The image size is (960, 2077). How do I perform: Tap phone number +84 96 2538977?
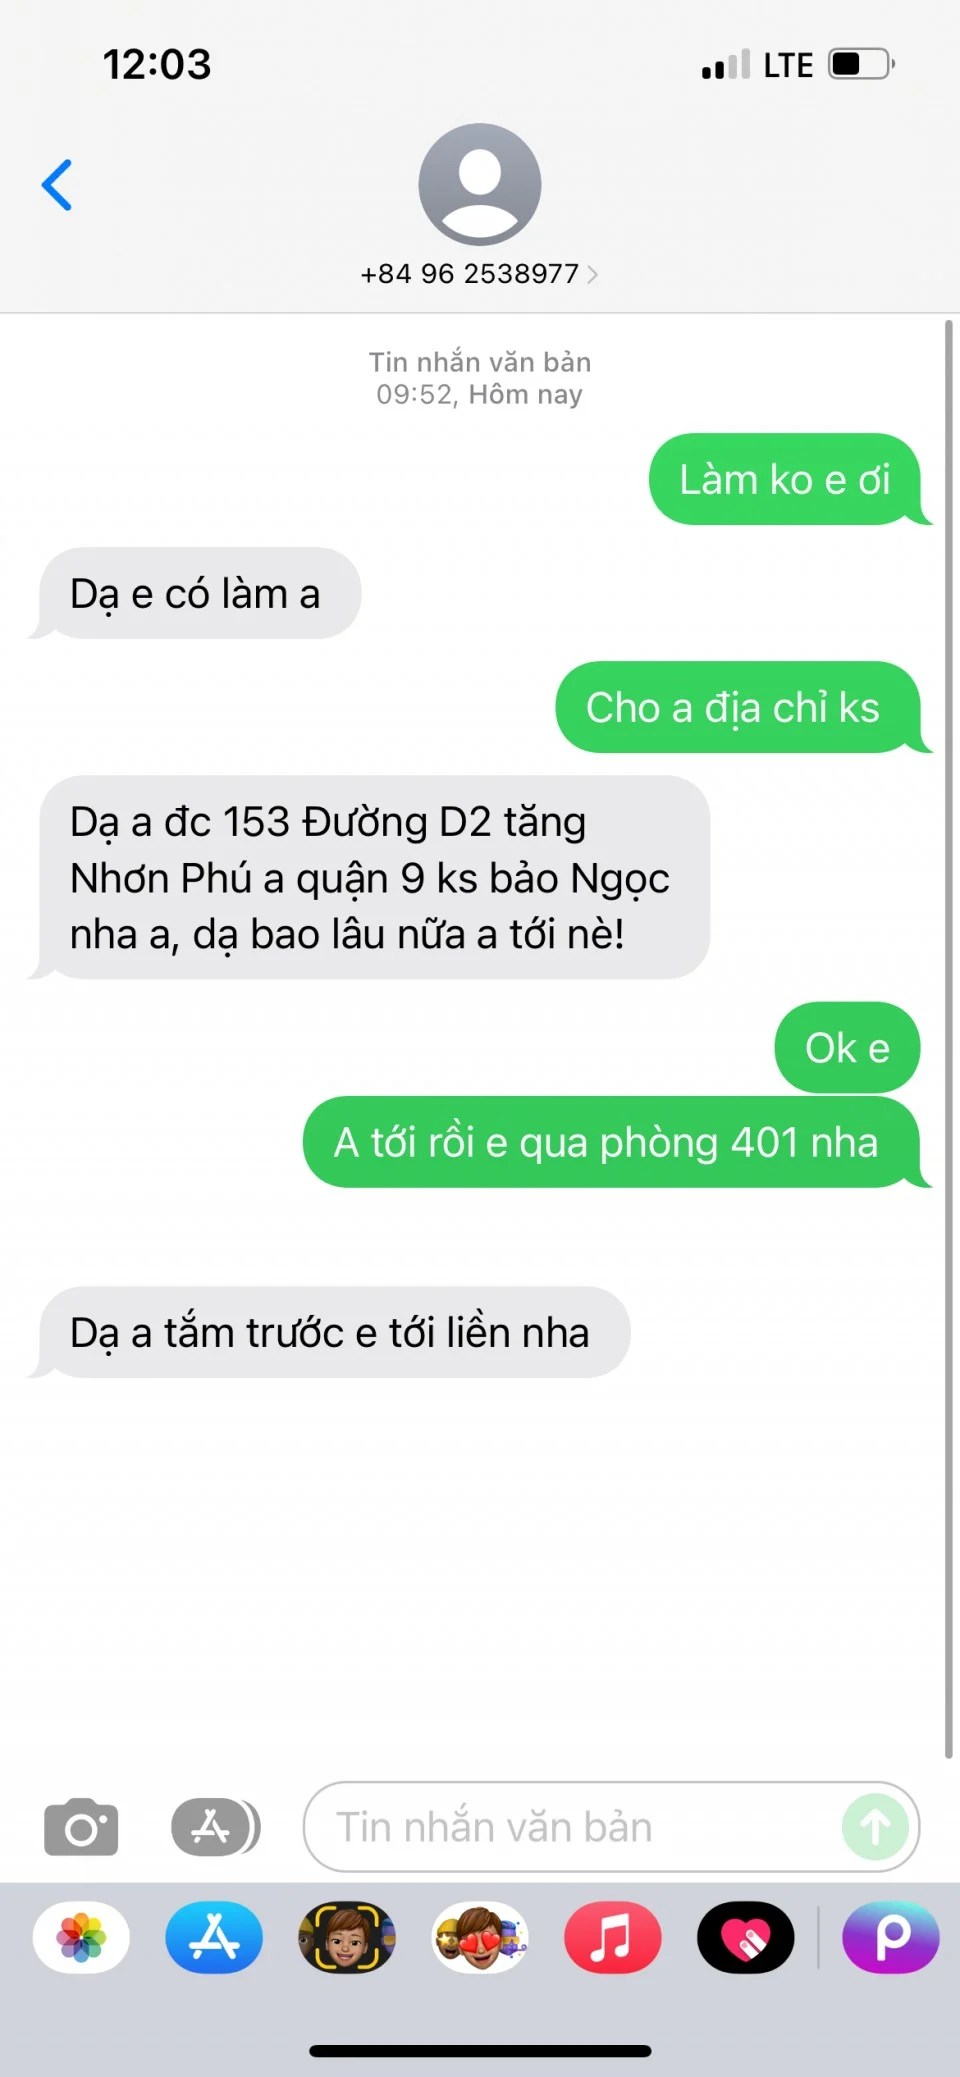(x=470, y=274)
